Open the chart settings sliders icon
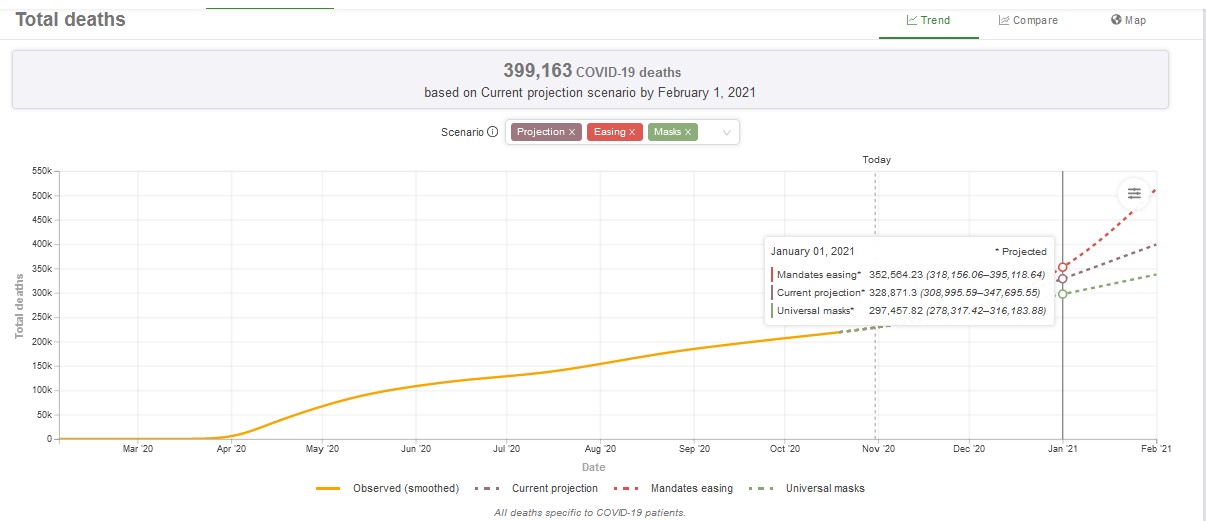This screenshot has height=521, width=1206. (x=1133, y=193)
